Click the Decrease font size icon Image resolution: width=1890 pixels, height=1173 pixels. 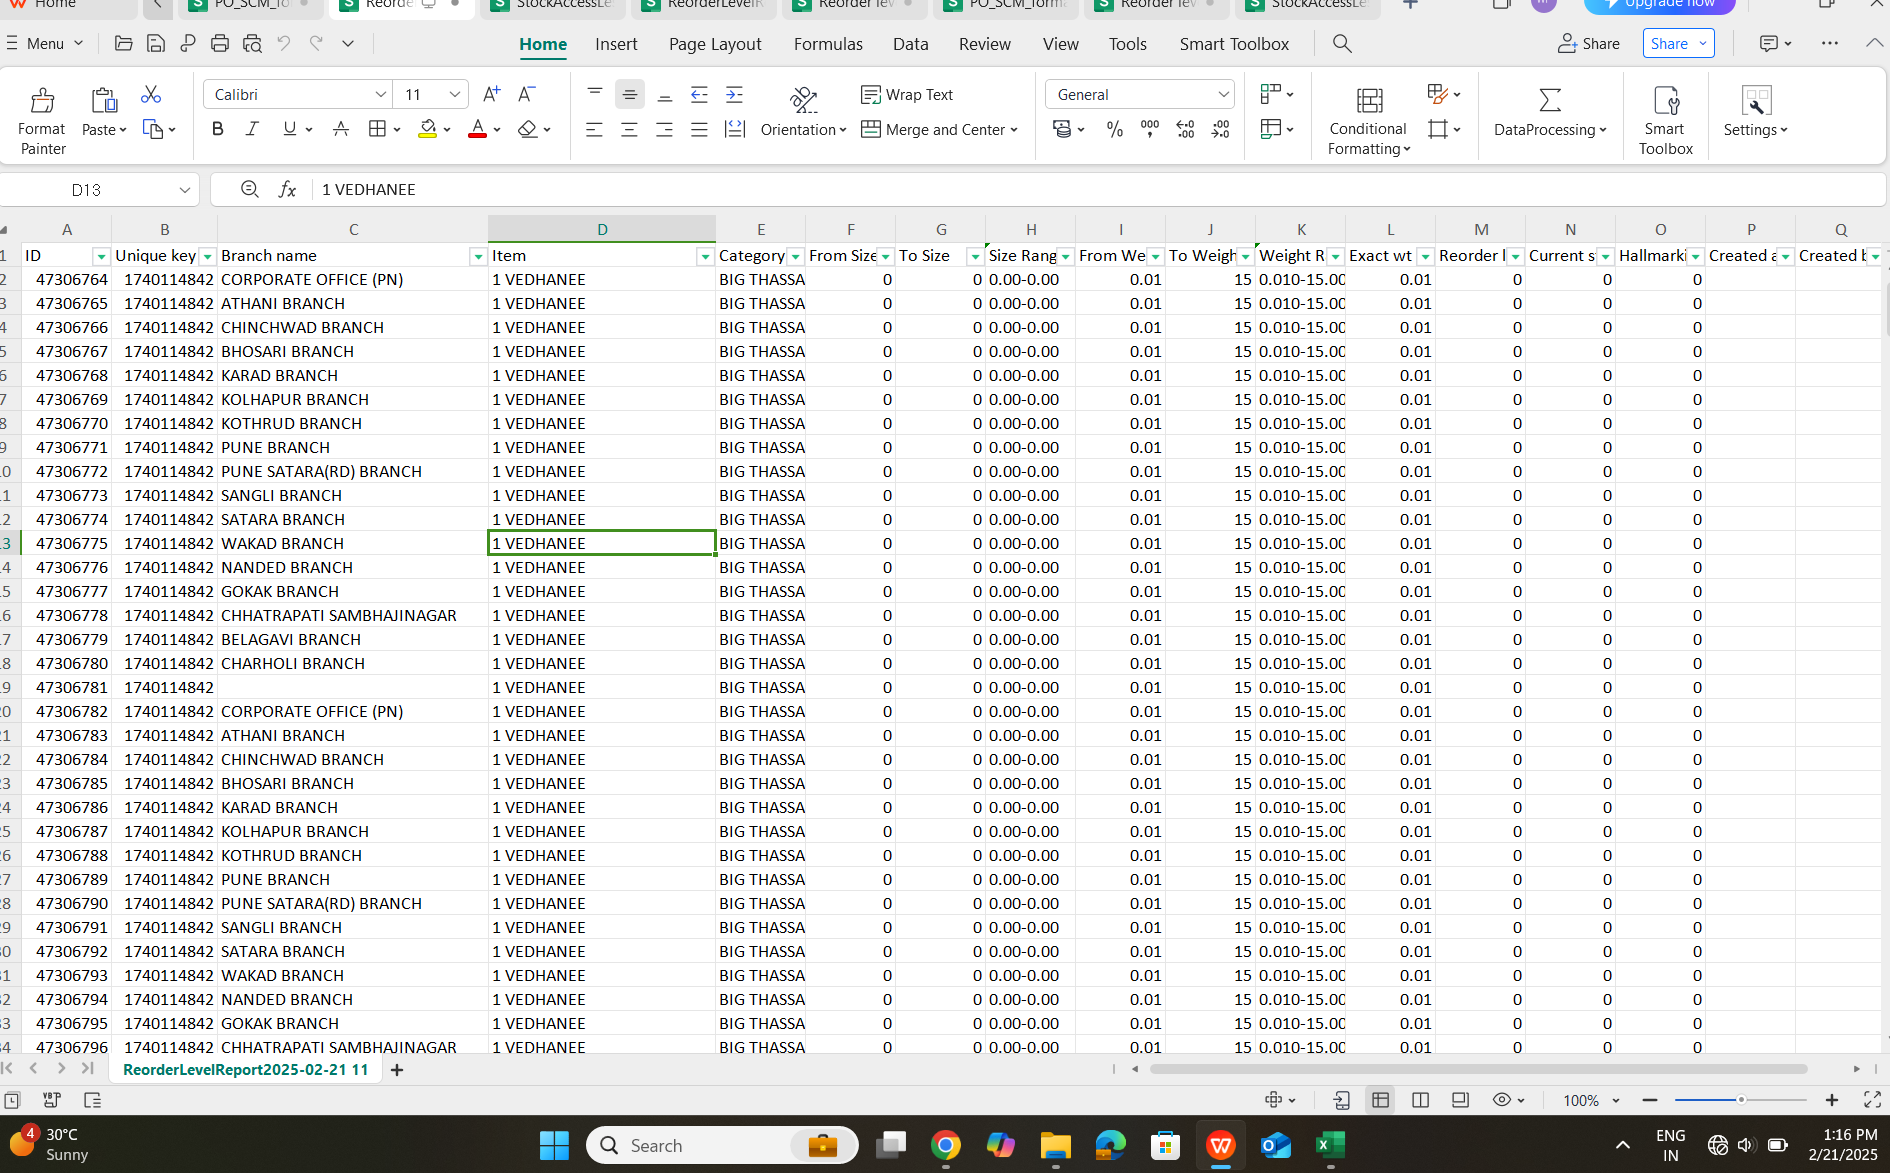tap(526, 94)
